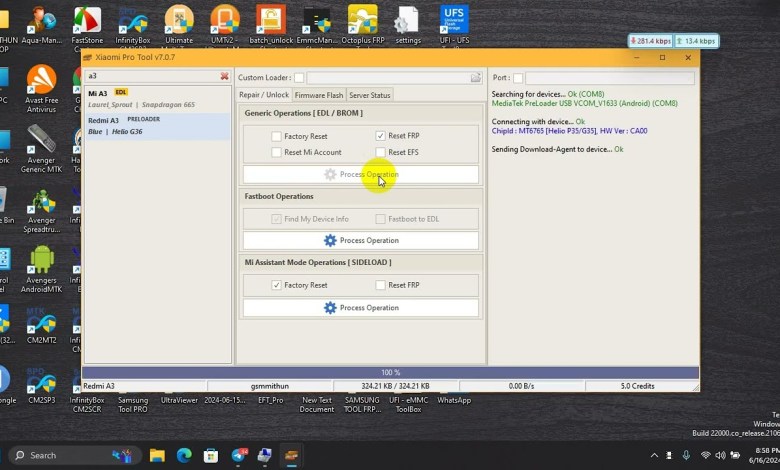
Task: Show hidden system tray icons chevron
Action: (654, 455)
